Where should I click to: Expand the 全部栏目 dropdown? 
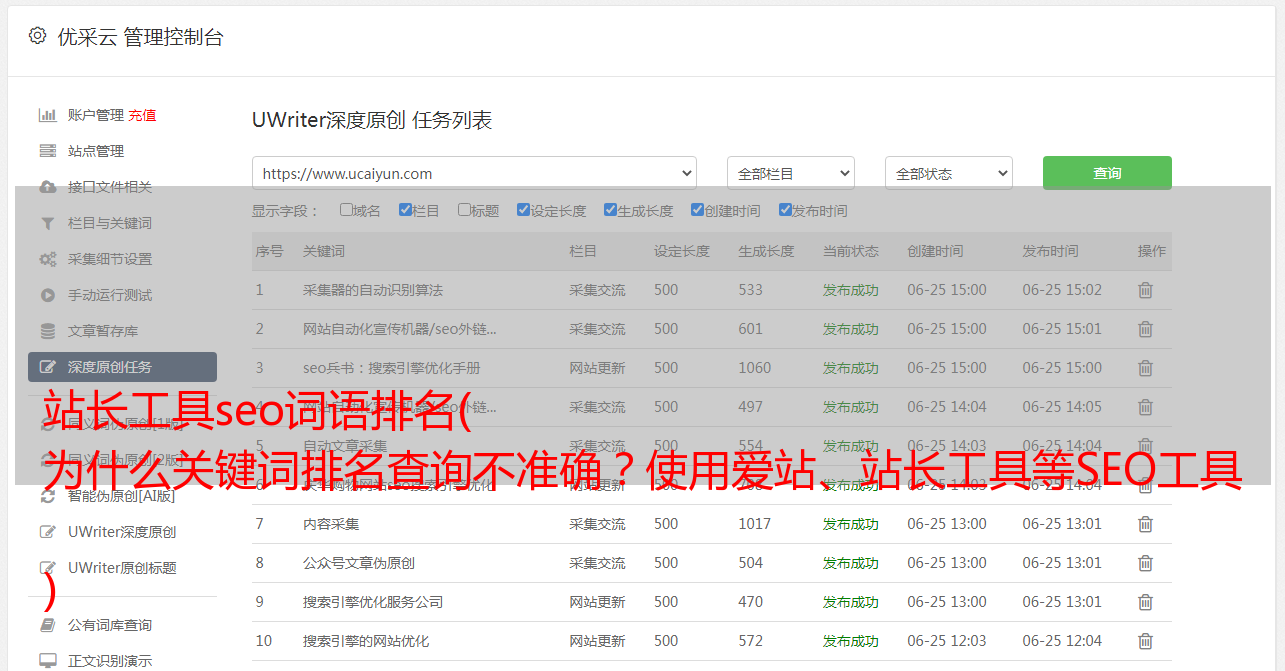click(x=790, y=173)
